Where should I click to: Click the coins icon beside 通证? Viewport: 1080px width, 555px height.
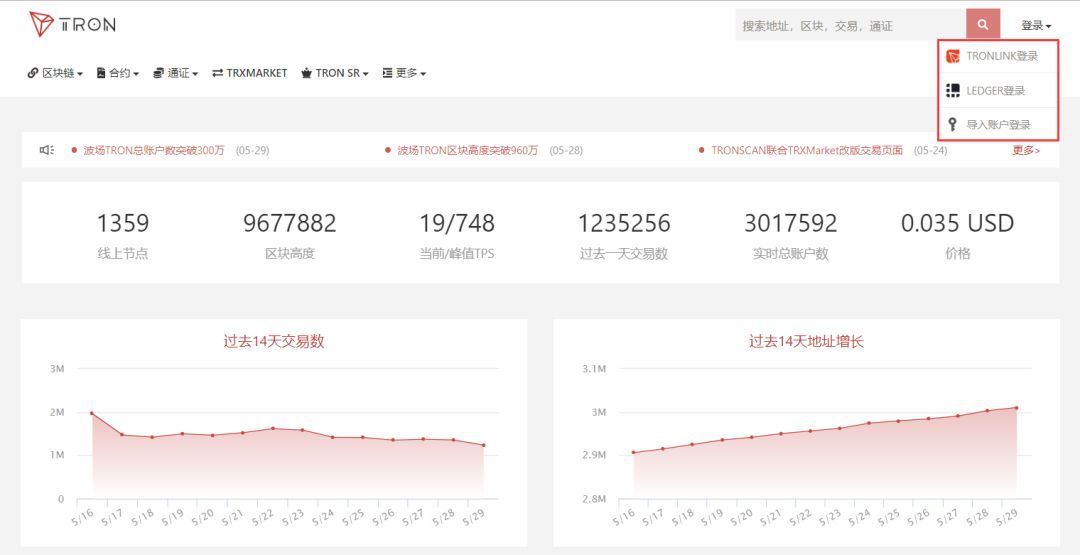tap(158, 73)
